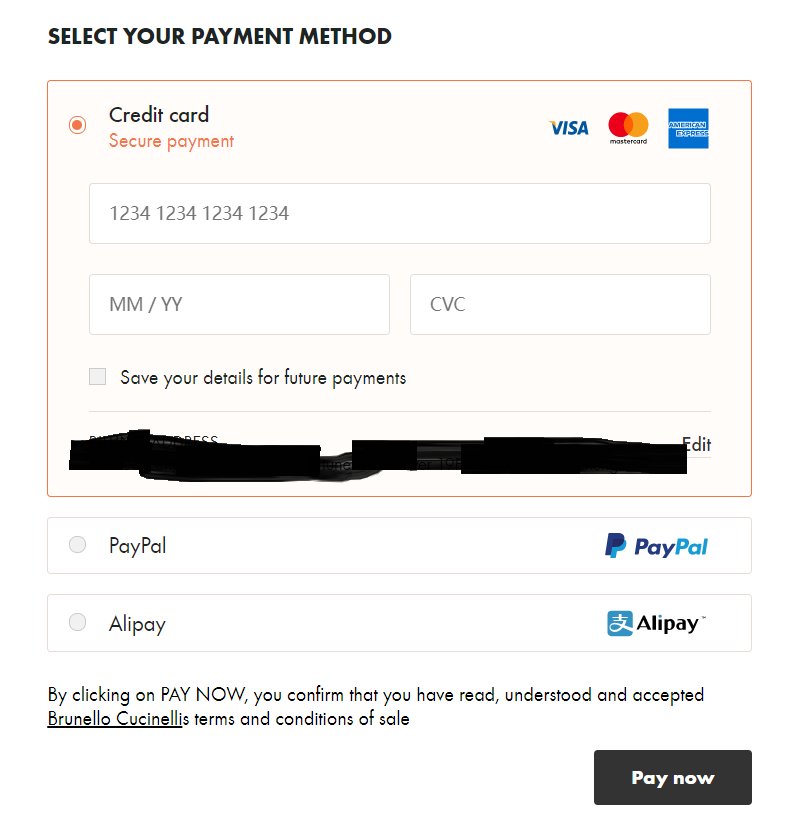Image resolution: width=804 pixels, height=821 pixels.
Task: Click the PayPal option label
Action: click(138, 546)
